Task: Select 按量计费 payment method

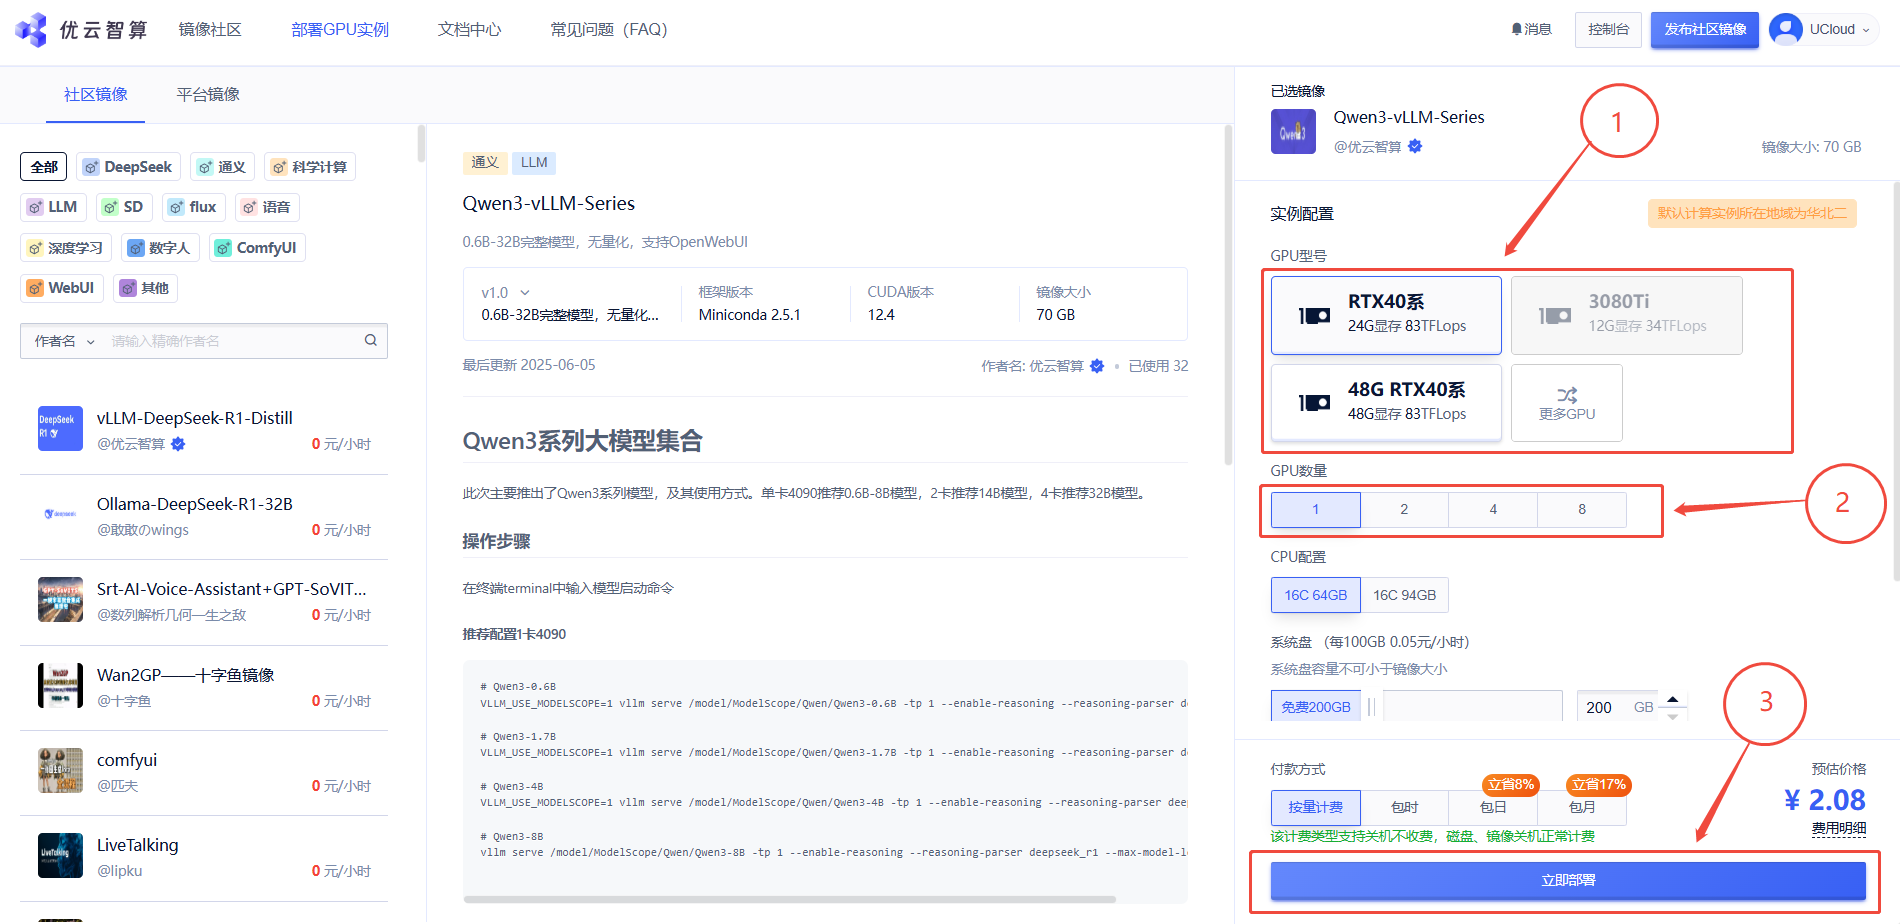Action: point(1315,807)
